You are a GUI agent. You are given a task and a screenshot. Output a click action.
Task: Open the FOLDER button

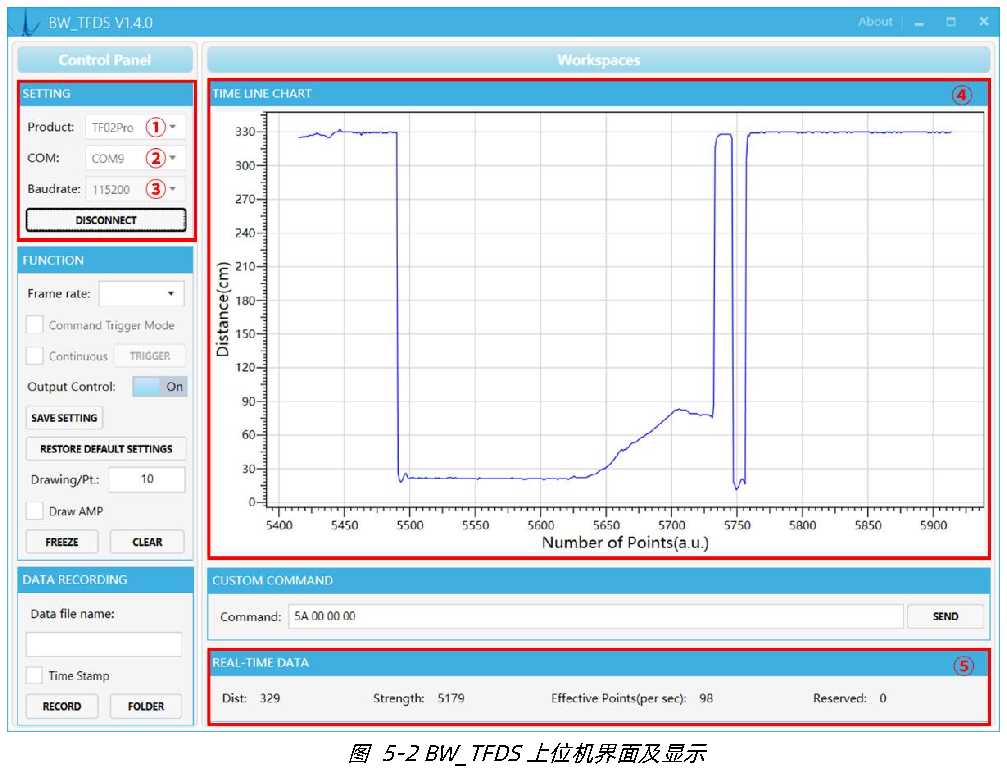146,706
